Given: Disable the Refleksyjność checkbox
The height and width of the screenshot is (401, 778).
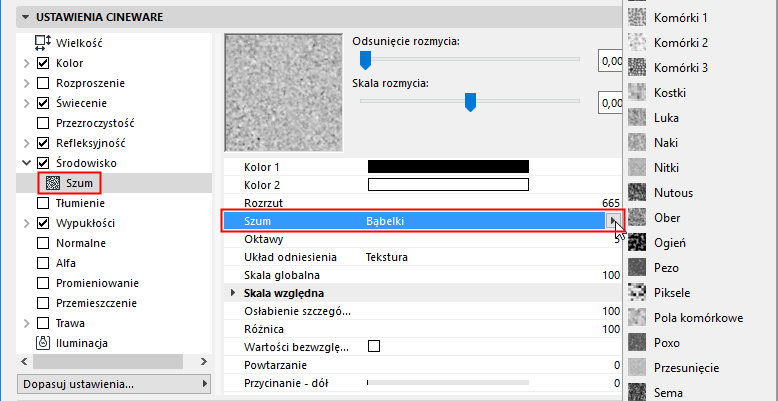Looking at the screenshot, I should click(x=43, y=143).
